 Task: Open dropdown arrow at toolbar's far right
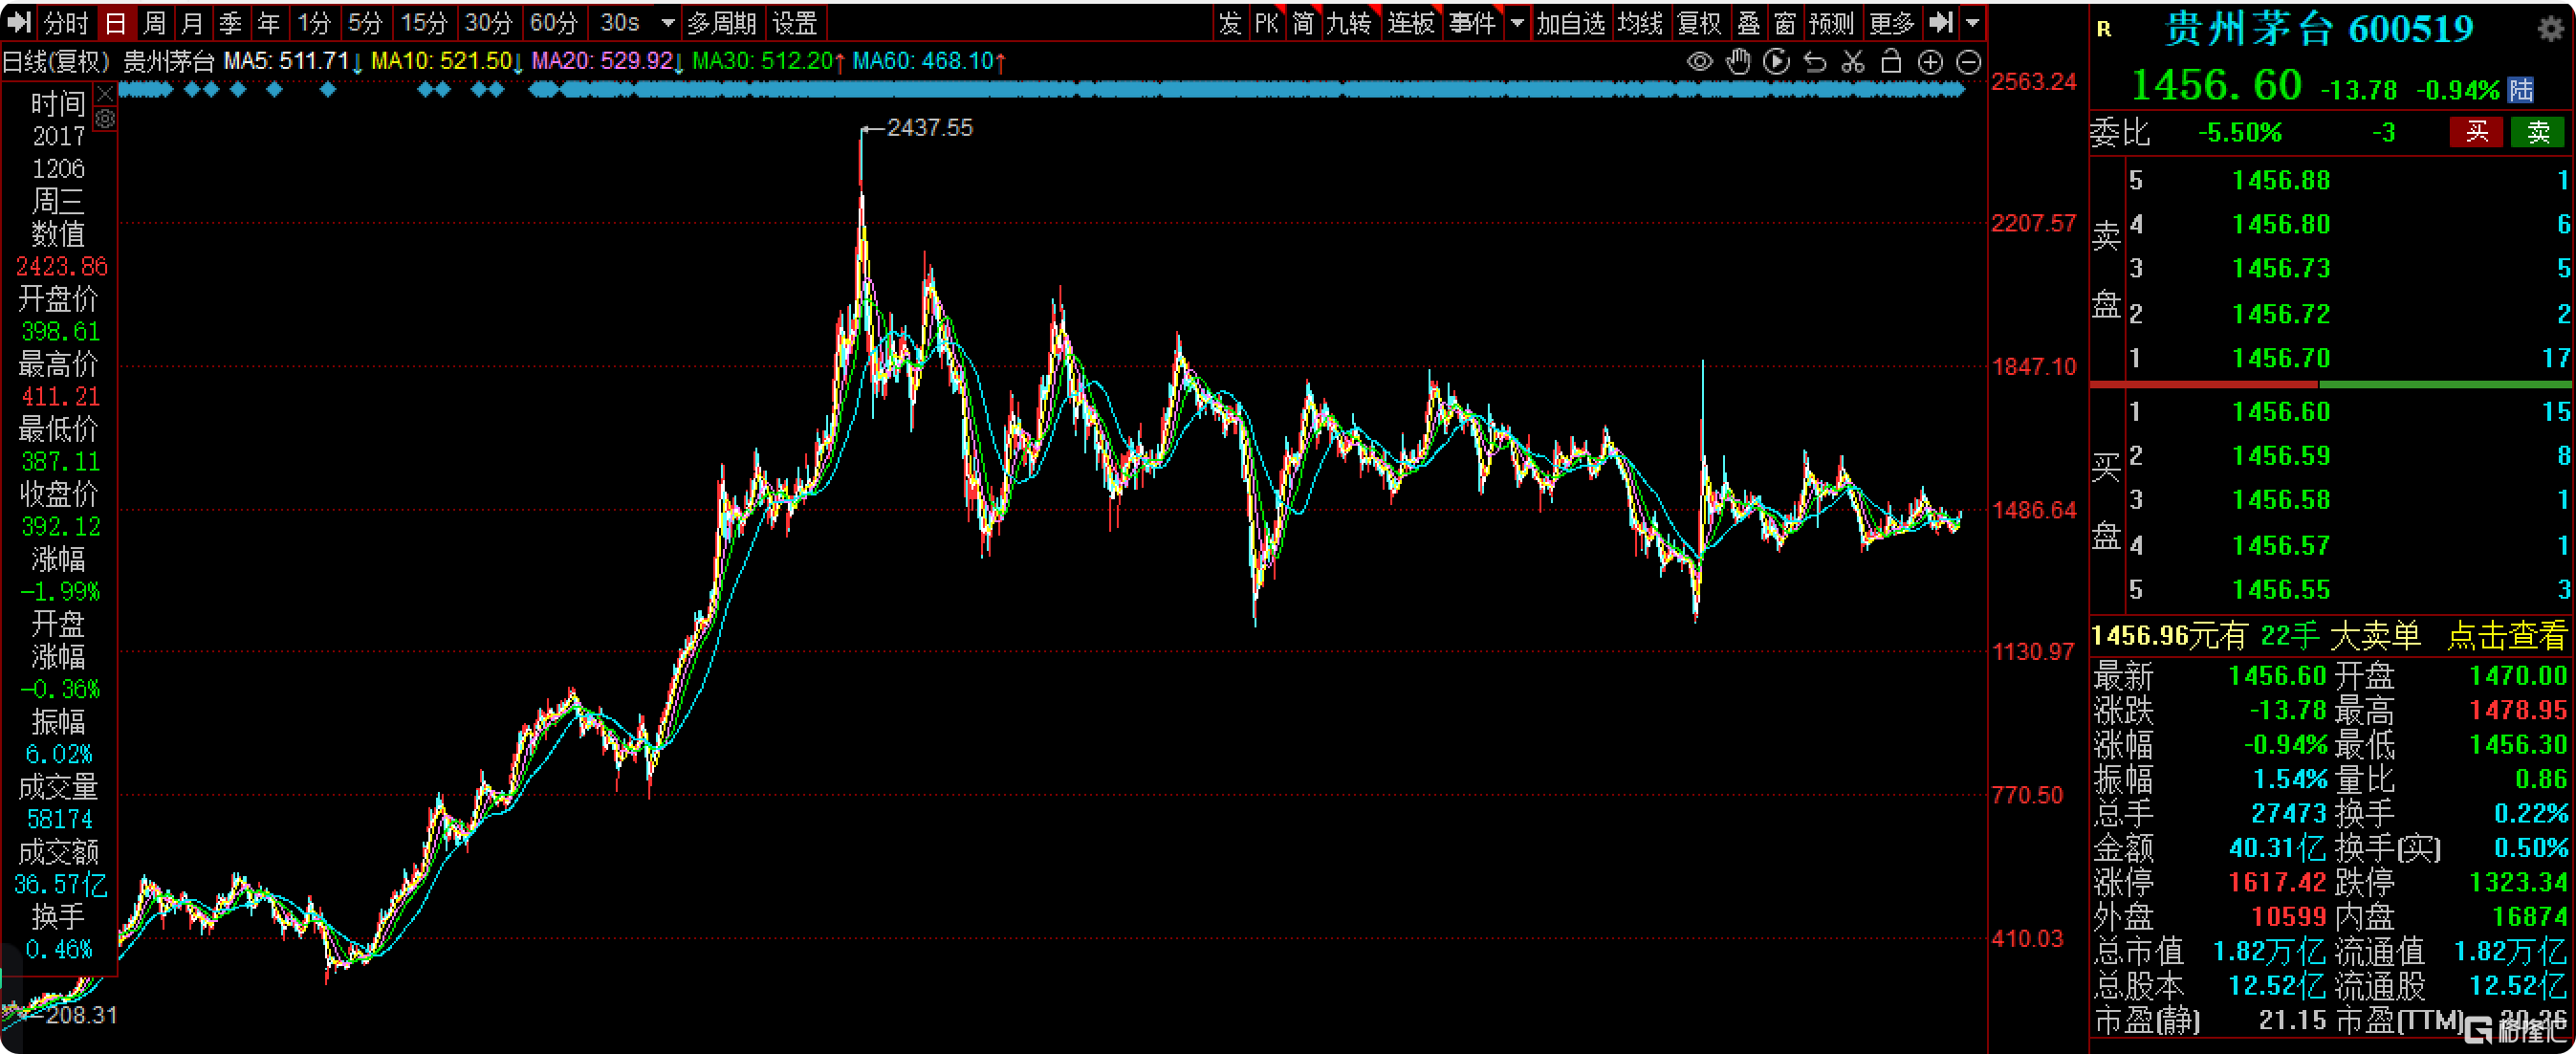(1972, 23)
